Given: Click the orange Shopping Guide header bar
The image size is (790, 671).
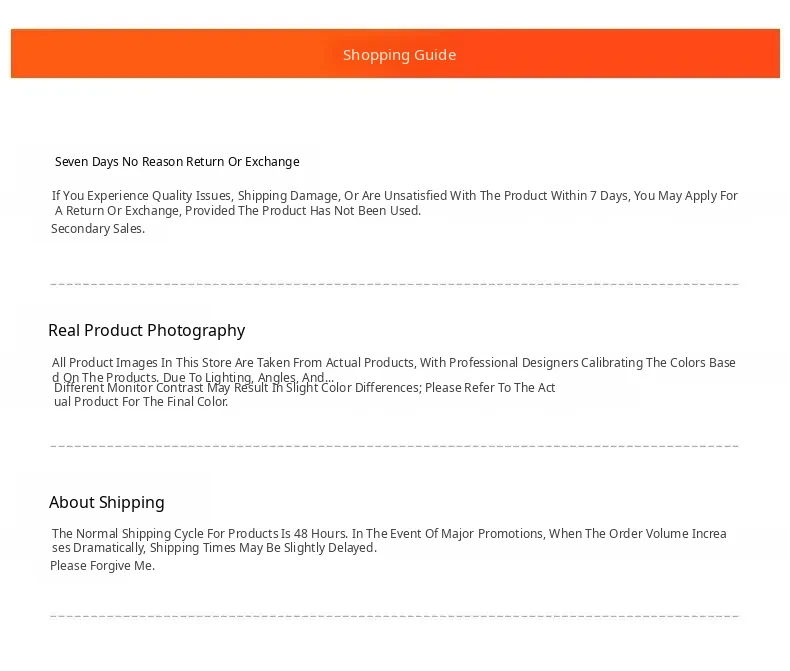Looking at the screenshot, I should [x=395, y=53].
